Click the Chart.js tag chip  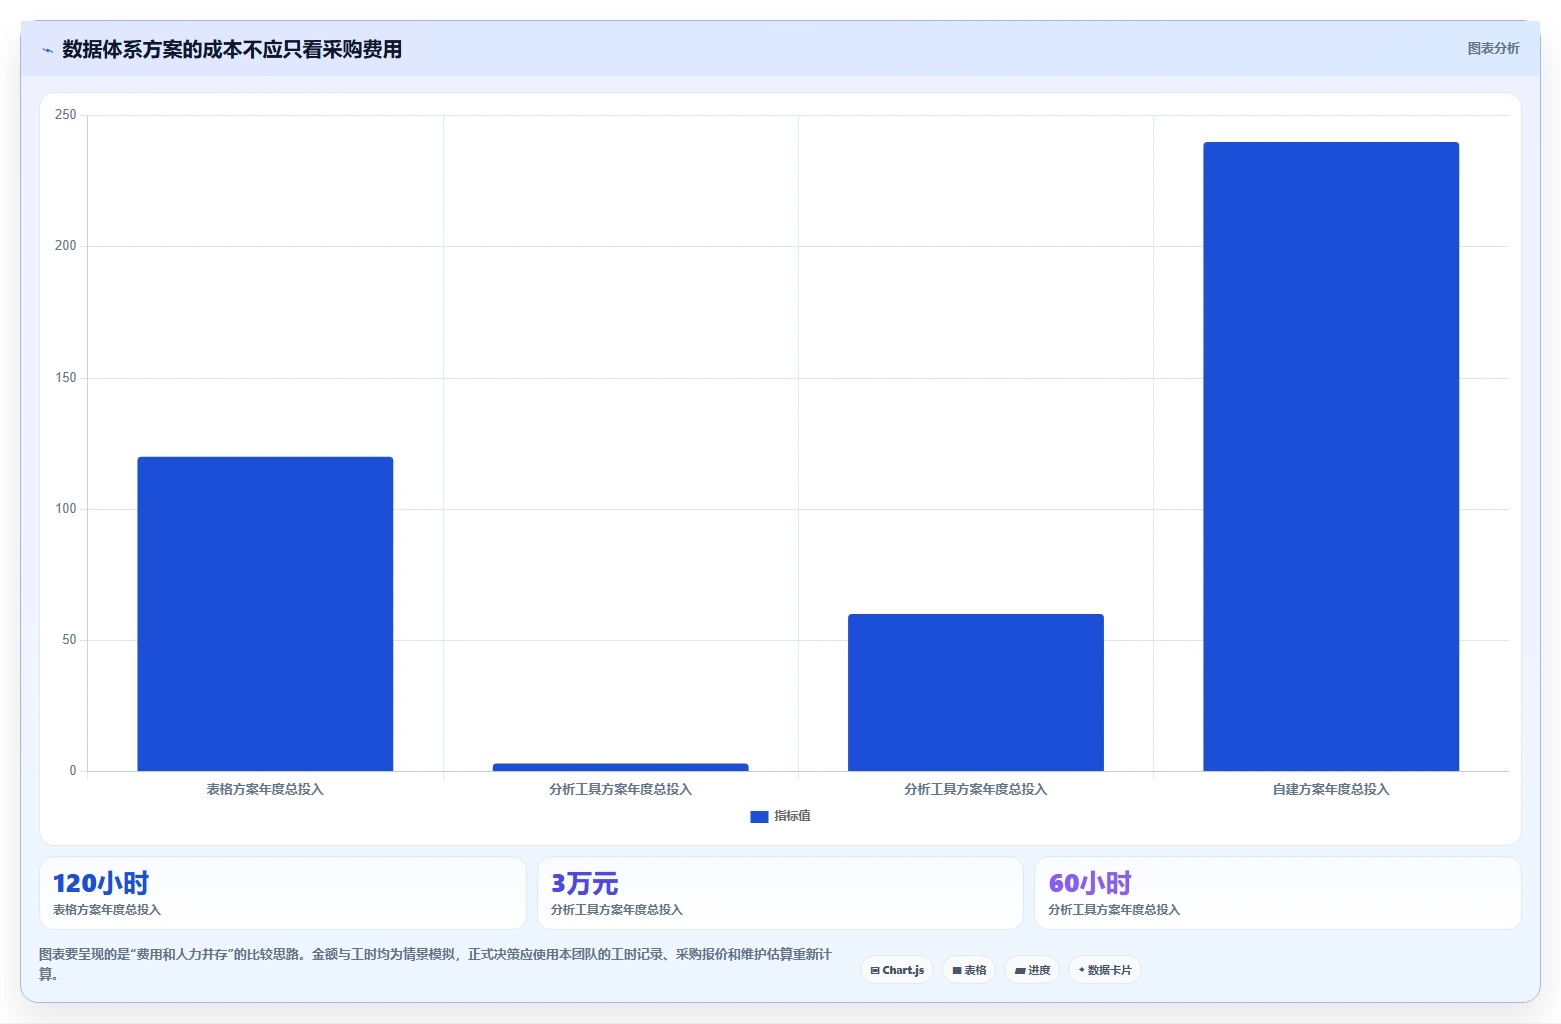[897, 970]
